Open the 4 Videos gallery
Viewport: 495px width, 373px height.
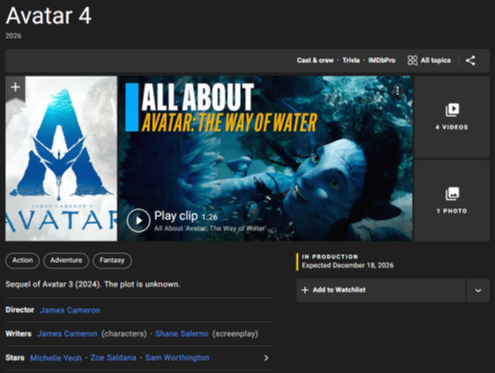(x=452, y=117)
